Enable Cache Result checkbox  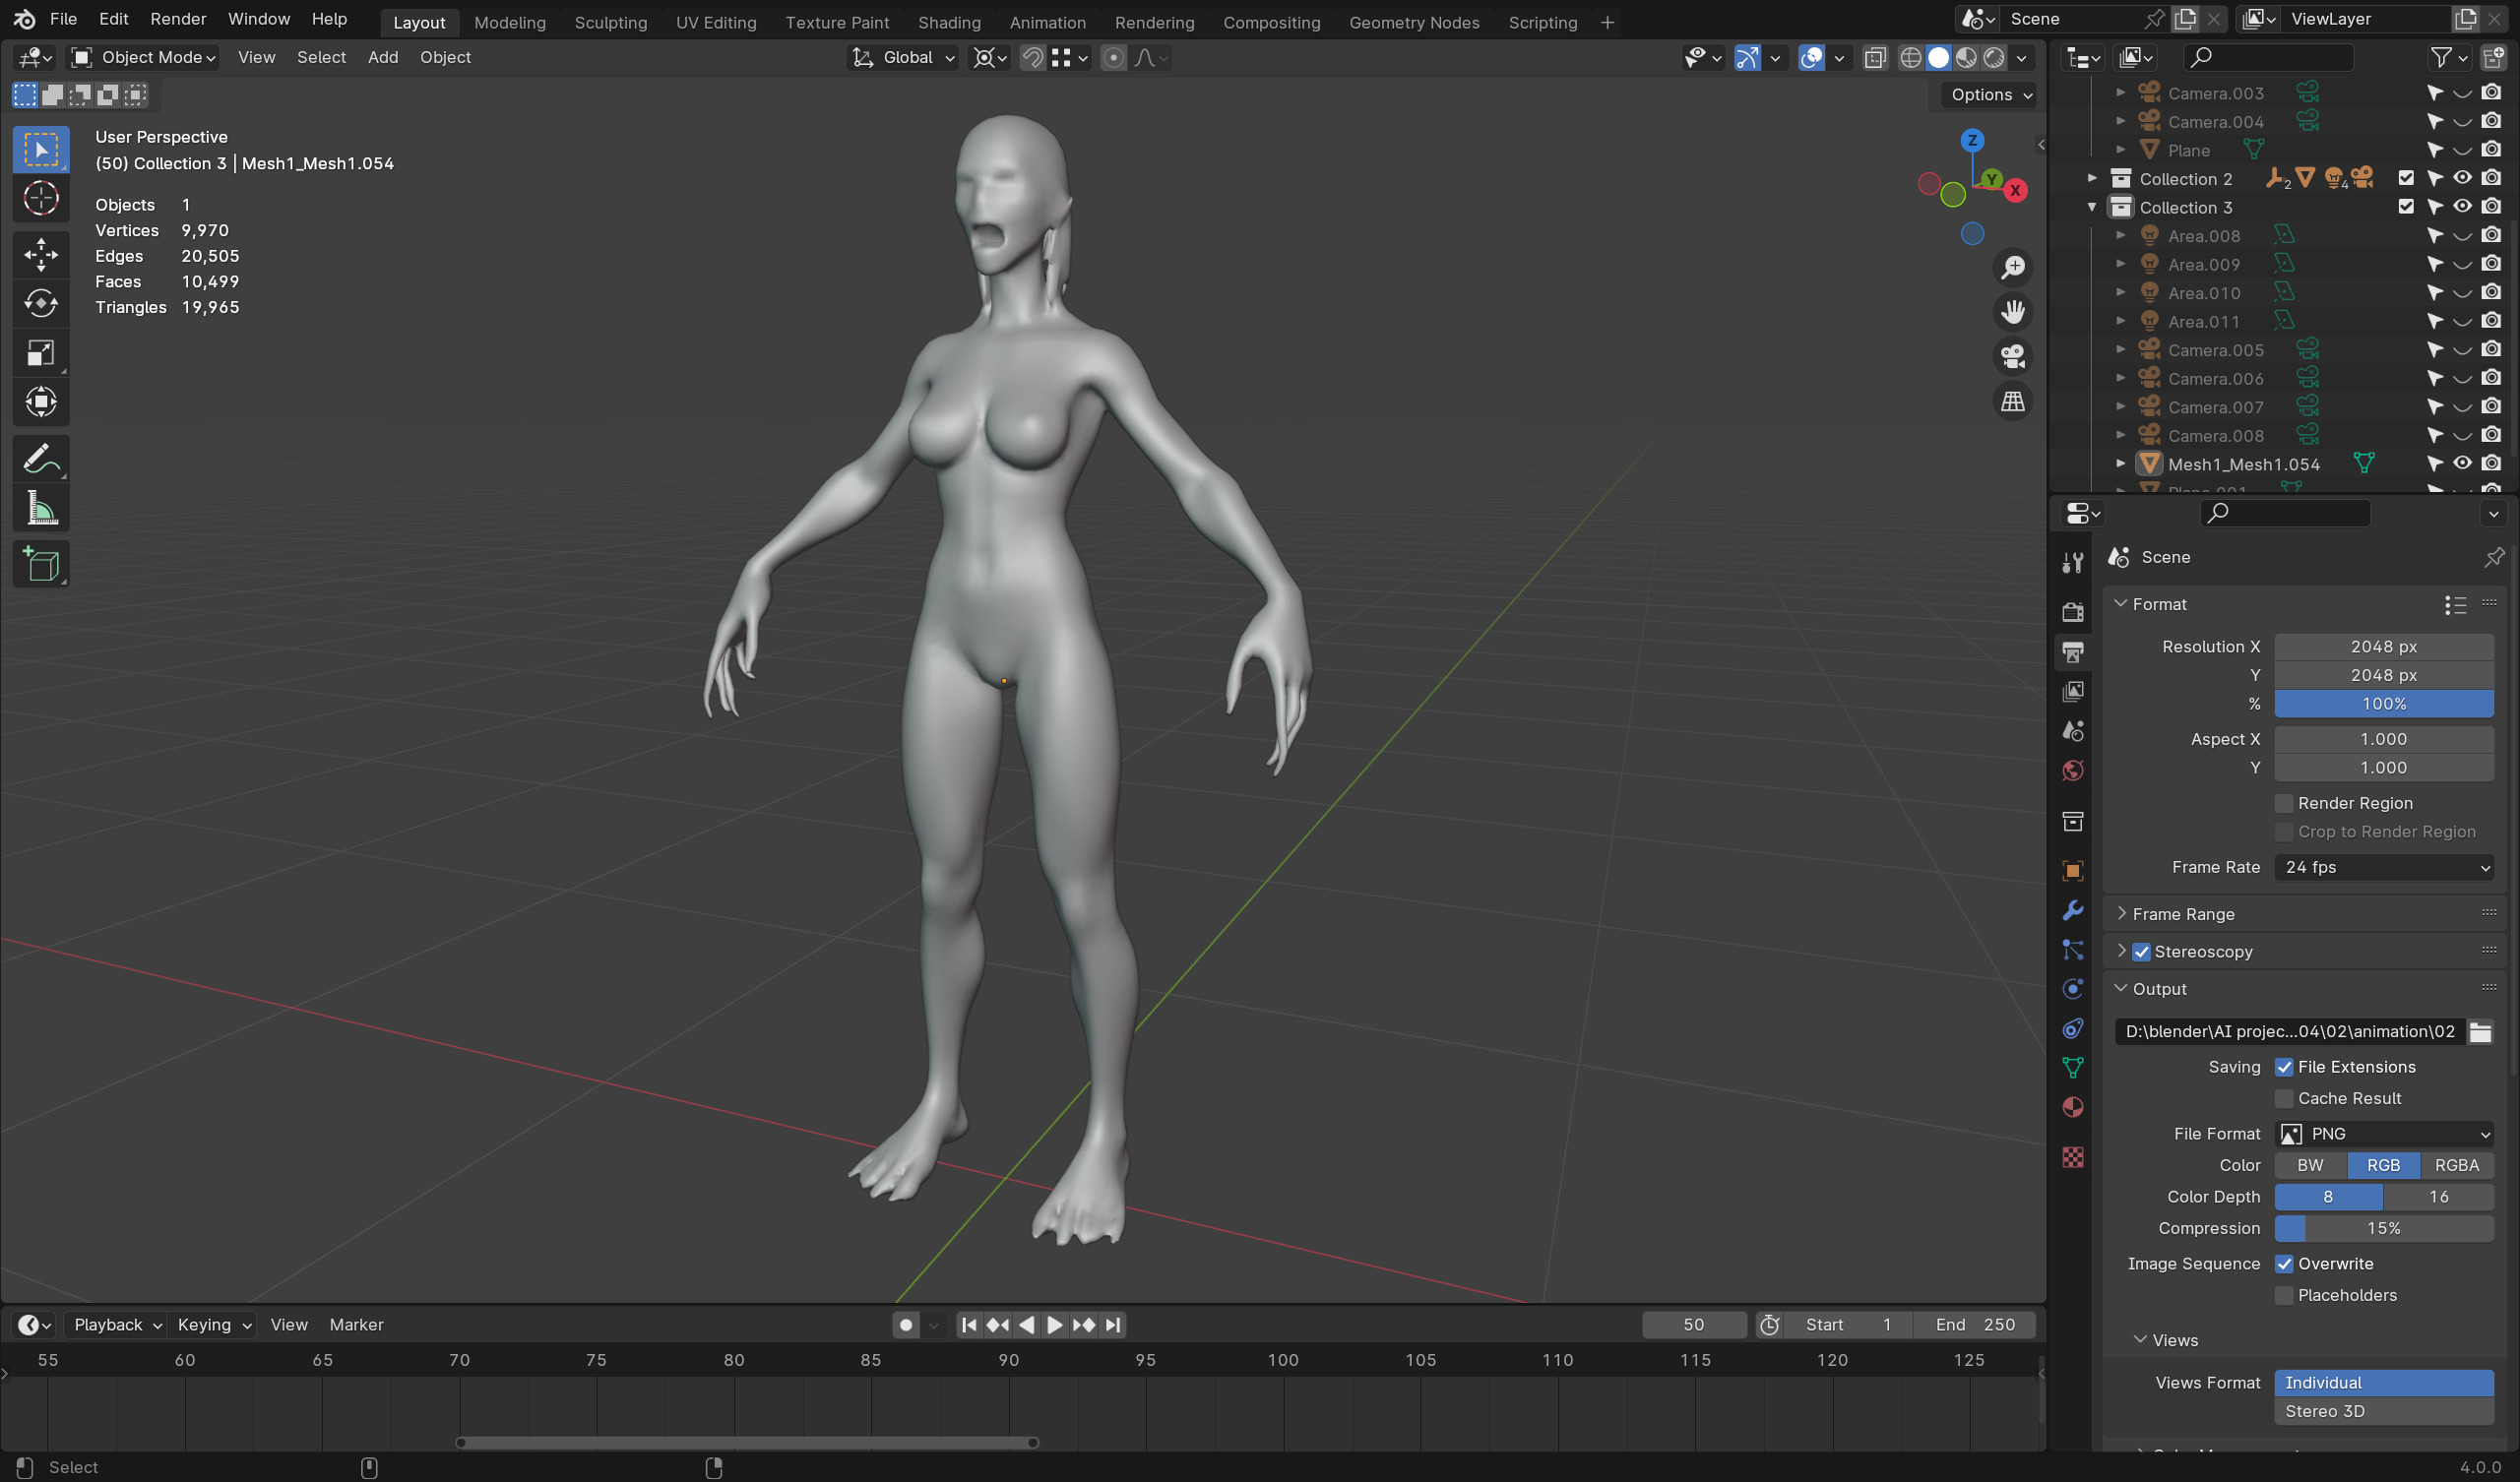click(2284, 1098)
